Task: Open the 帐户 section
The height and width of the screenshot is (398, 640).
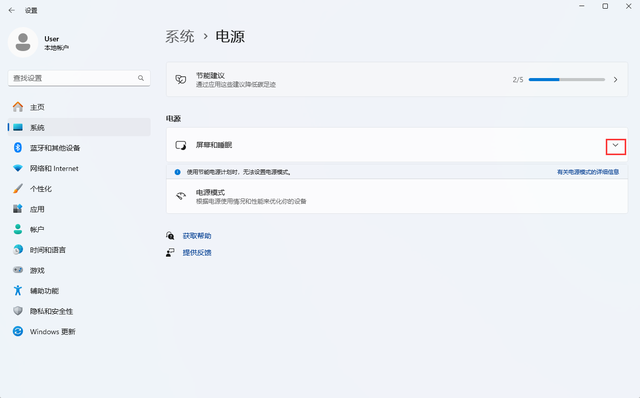Action: (x=79, y=229)
